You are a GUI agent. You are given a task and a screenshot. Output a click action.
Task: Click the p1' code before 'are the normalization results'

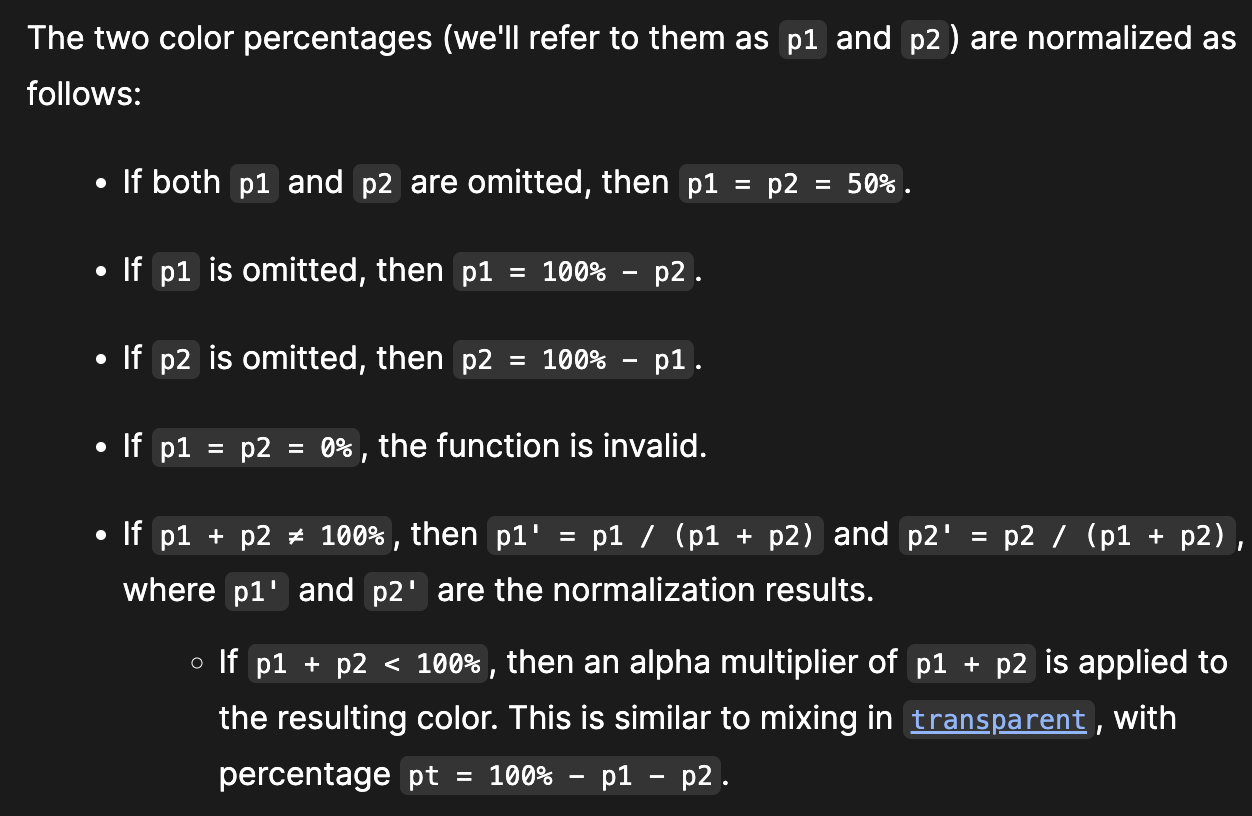[x=257, y=592]
